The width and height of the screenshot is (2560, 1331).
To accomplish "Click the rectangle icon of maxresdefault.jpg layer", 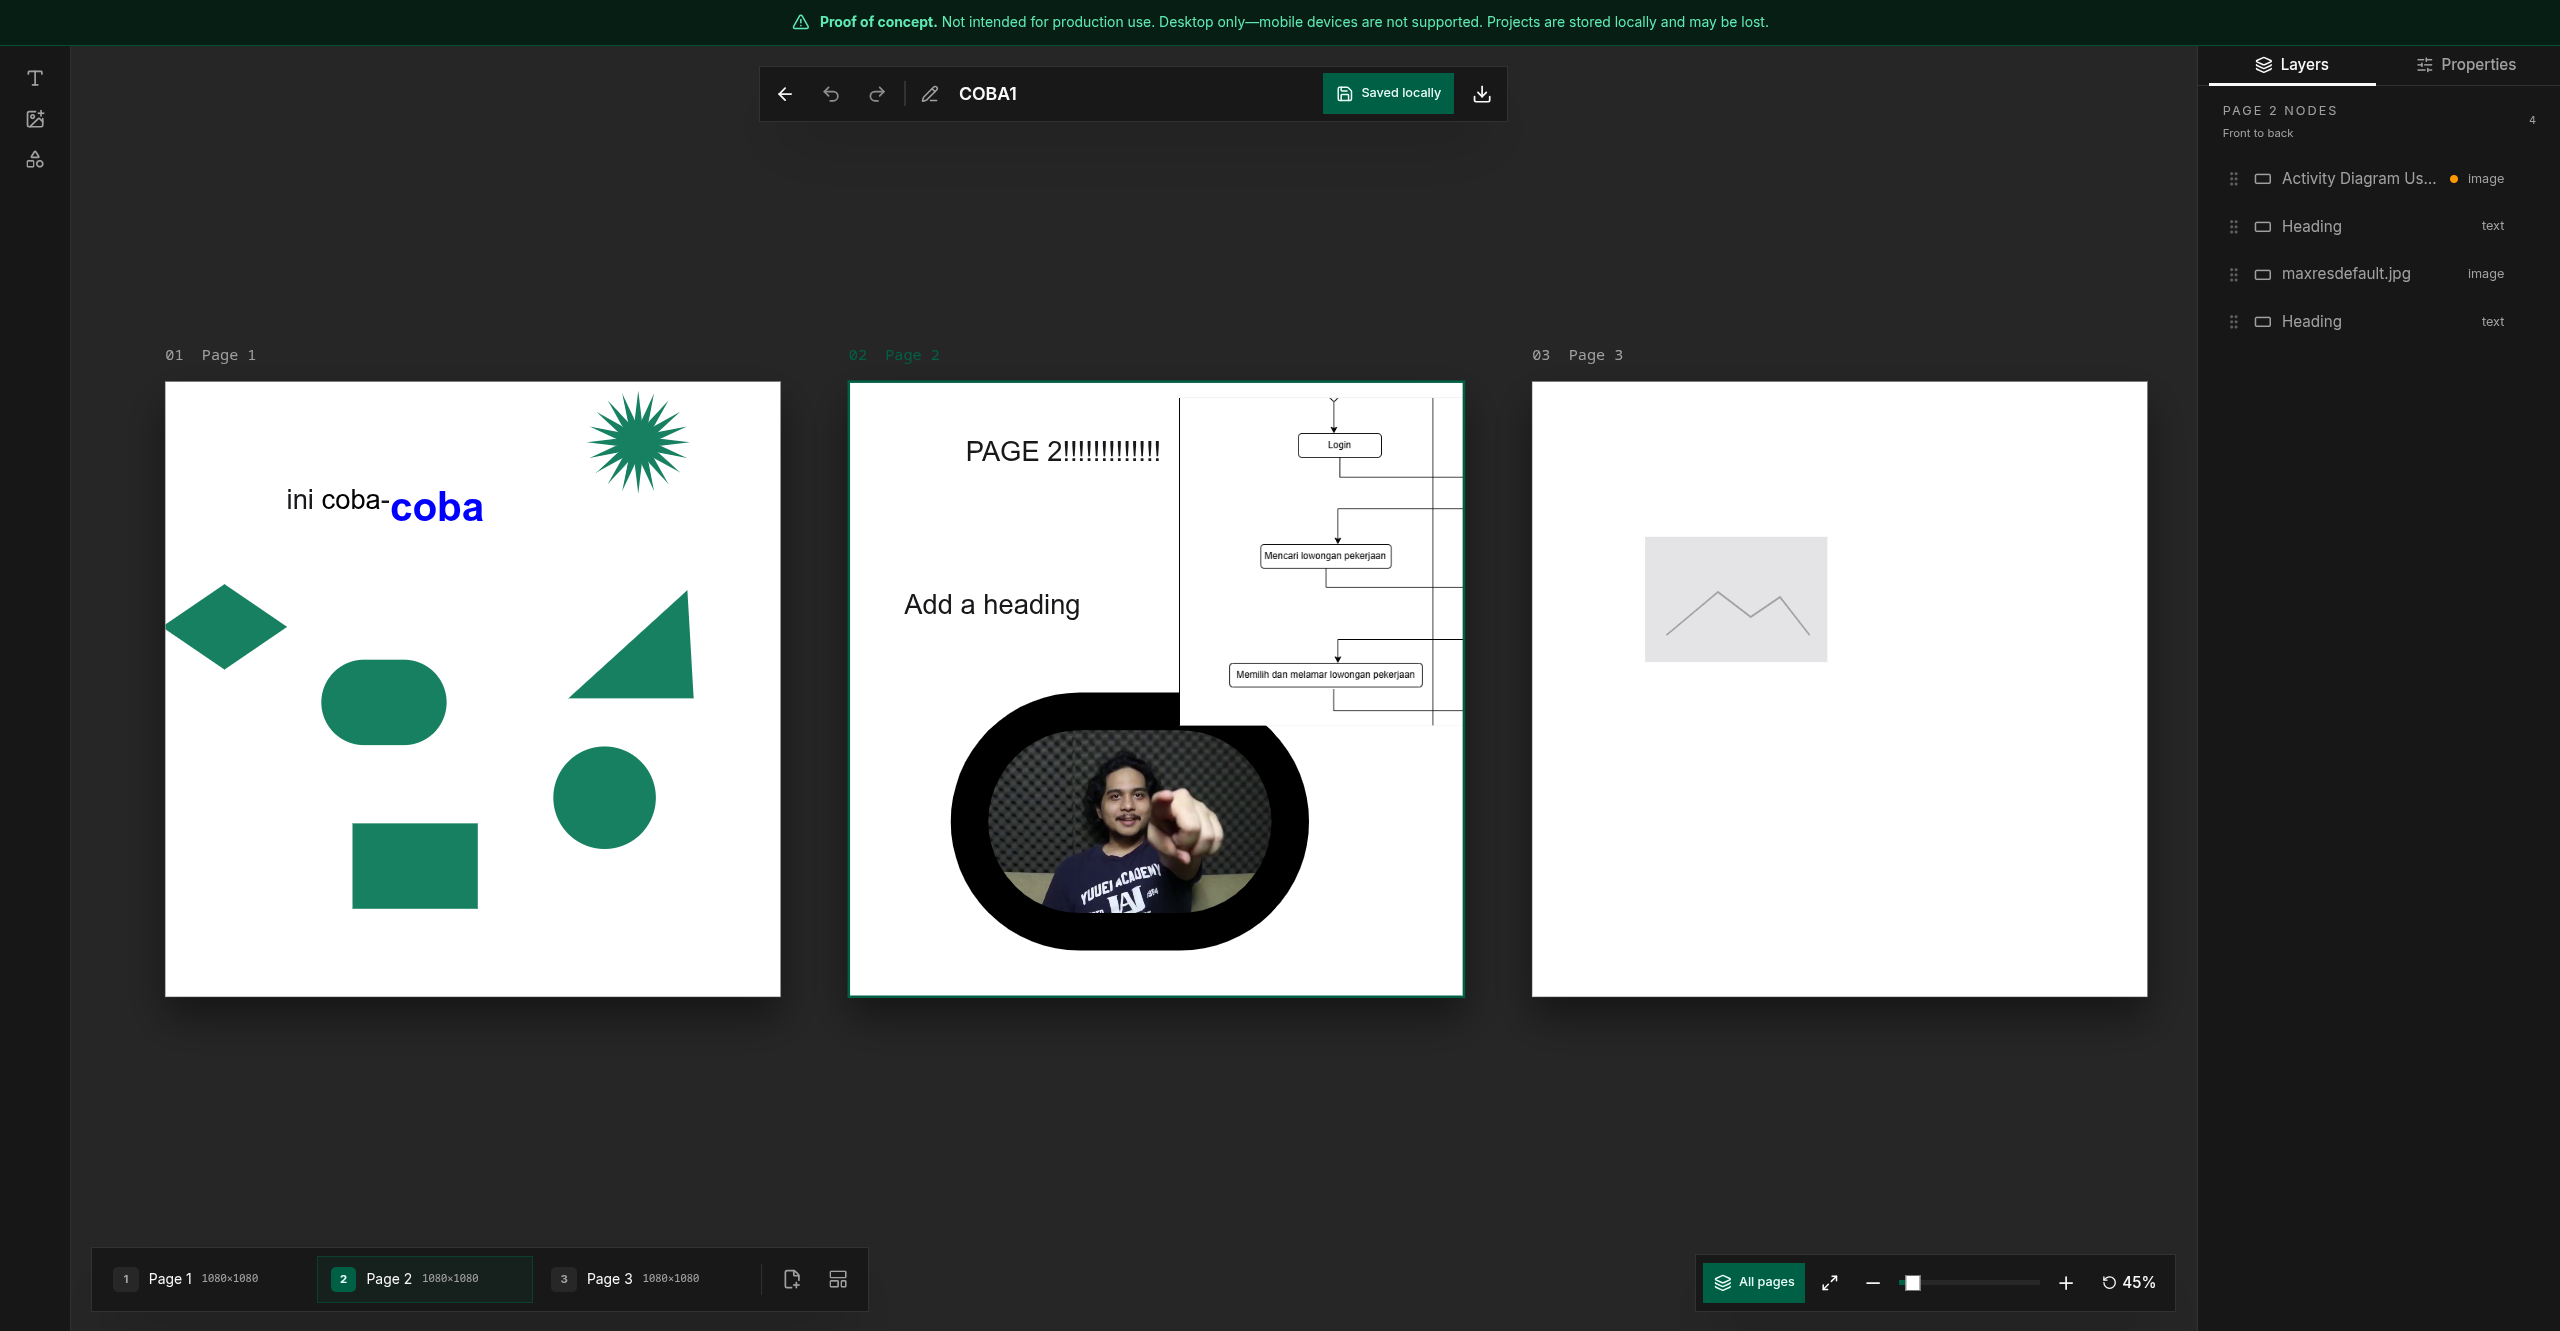I will (x=2263, y=274).
